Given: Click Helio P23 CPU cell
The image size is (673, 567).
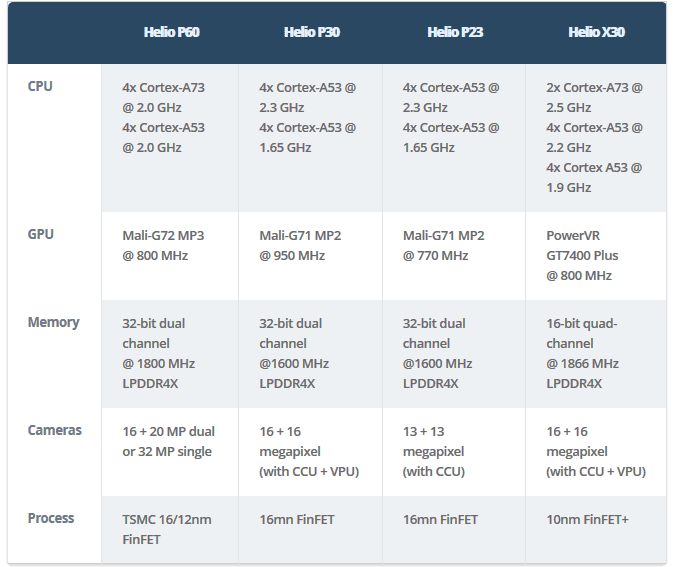Looking at the screenshot, I should pos(454,138).
